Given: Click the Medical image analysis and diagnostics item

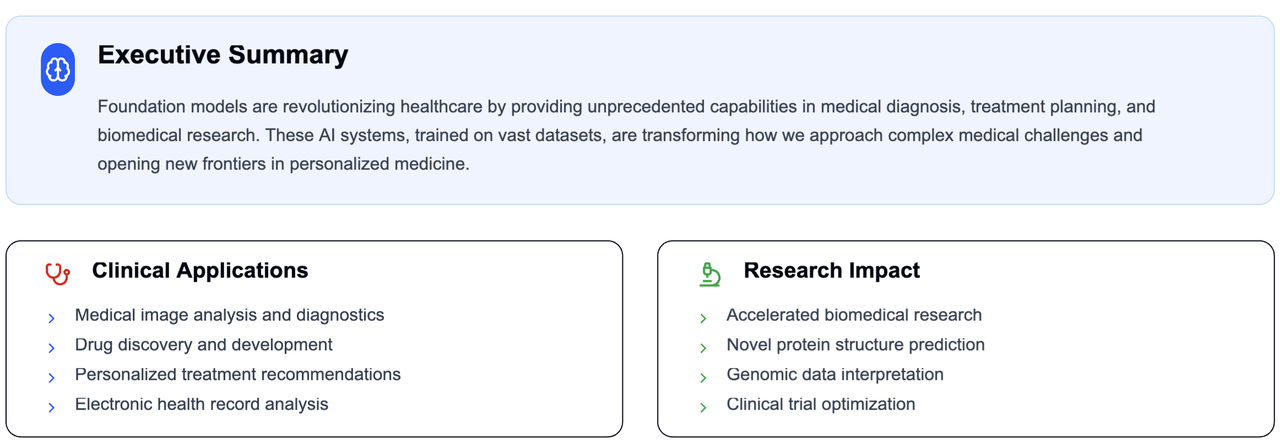Looking at the screenshot, I should 229,315.
